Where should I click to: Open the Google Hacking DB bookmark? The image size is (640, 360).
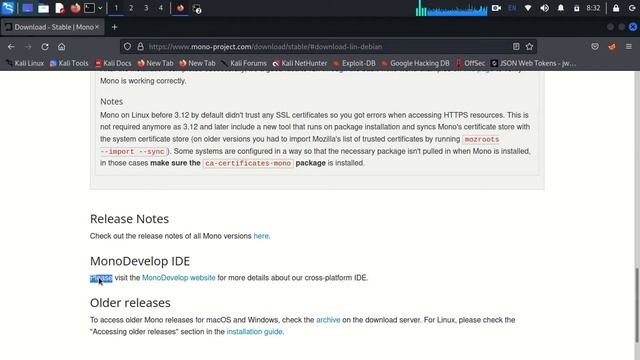pos(415,63)
